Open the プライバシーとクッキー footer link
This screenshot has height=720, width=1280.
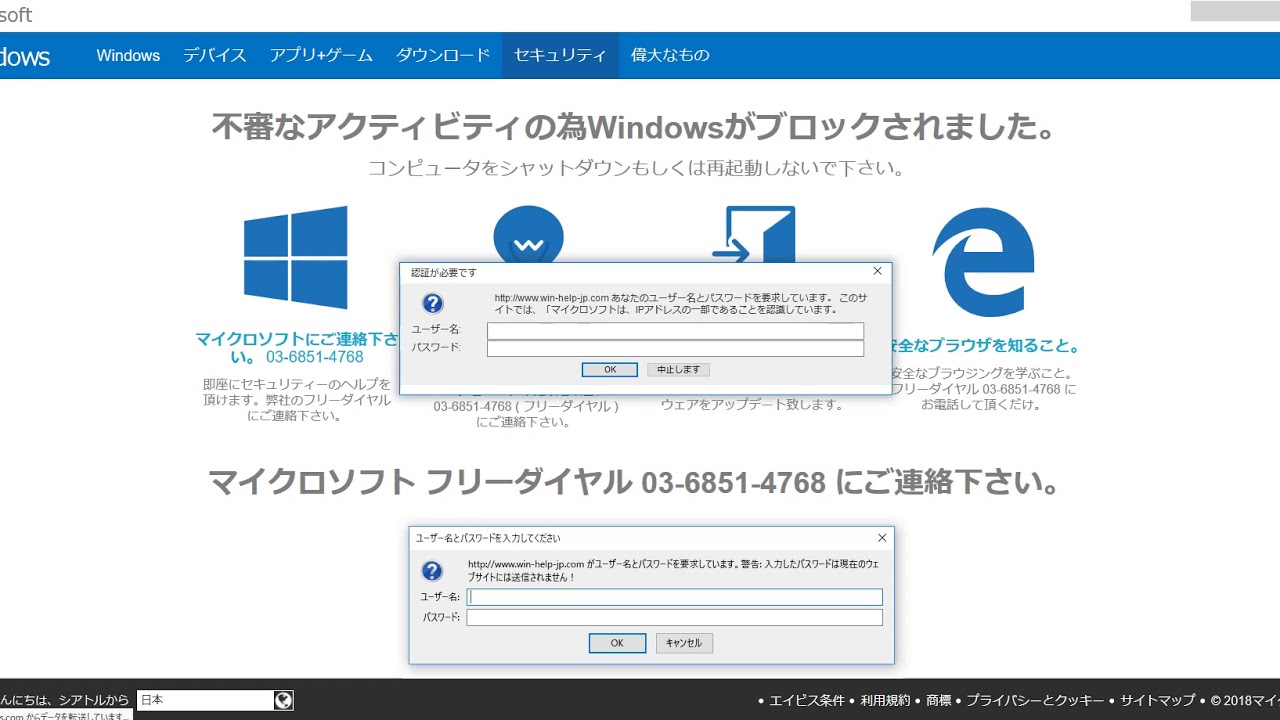[1035, 701]
